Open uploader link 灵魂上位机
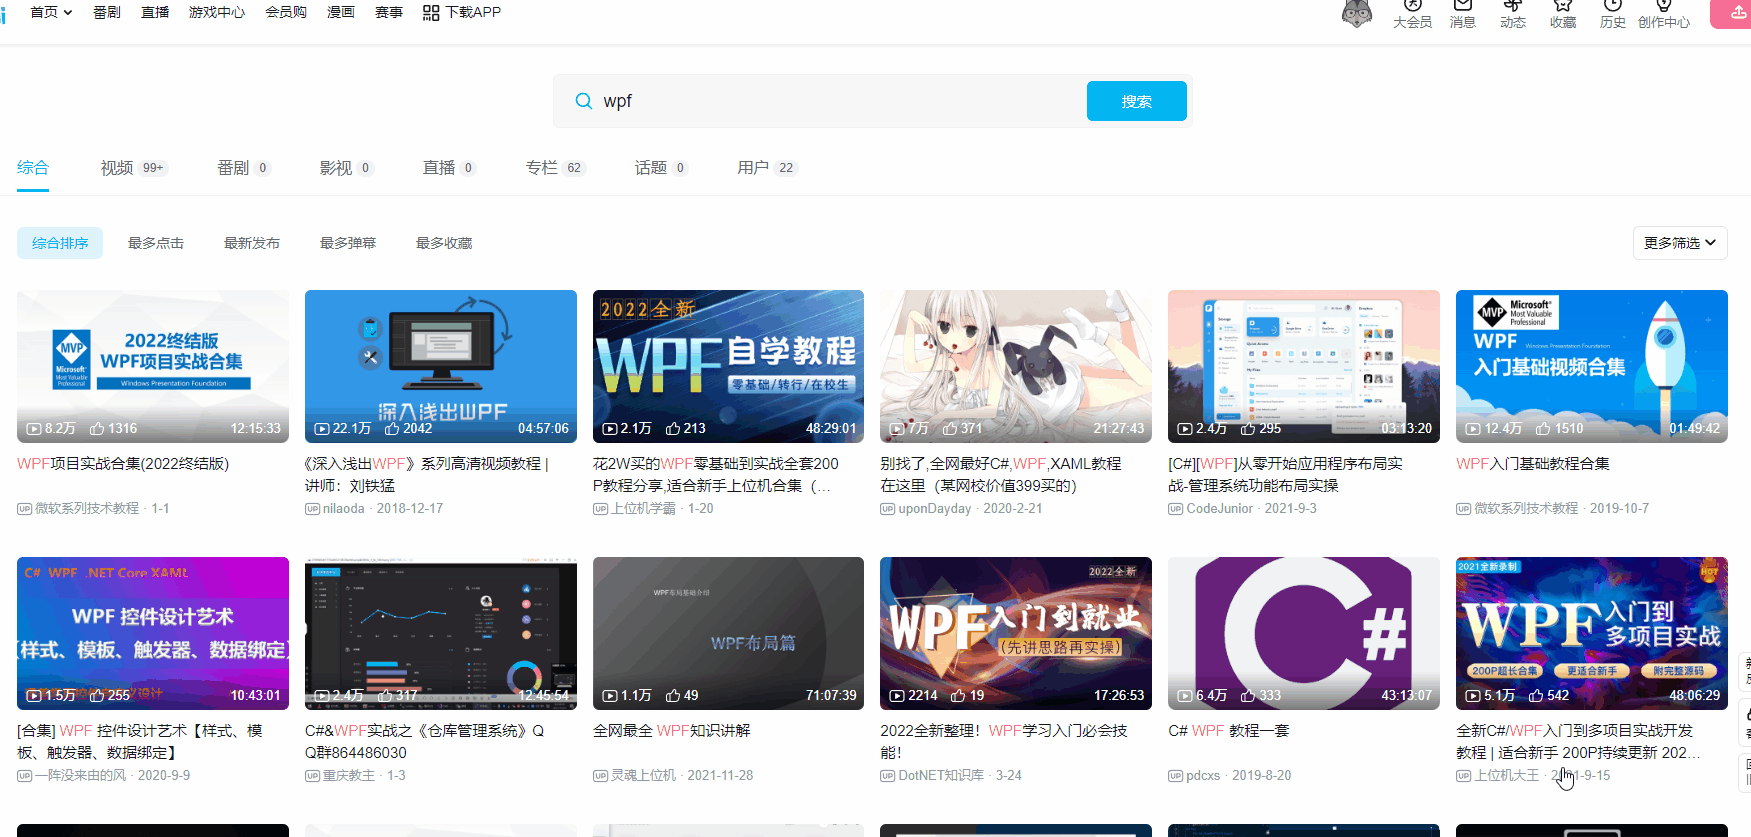 click(643, 776)
